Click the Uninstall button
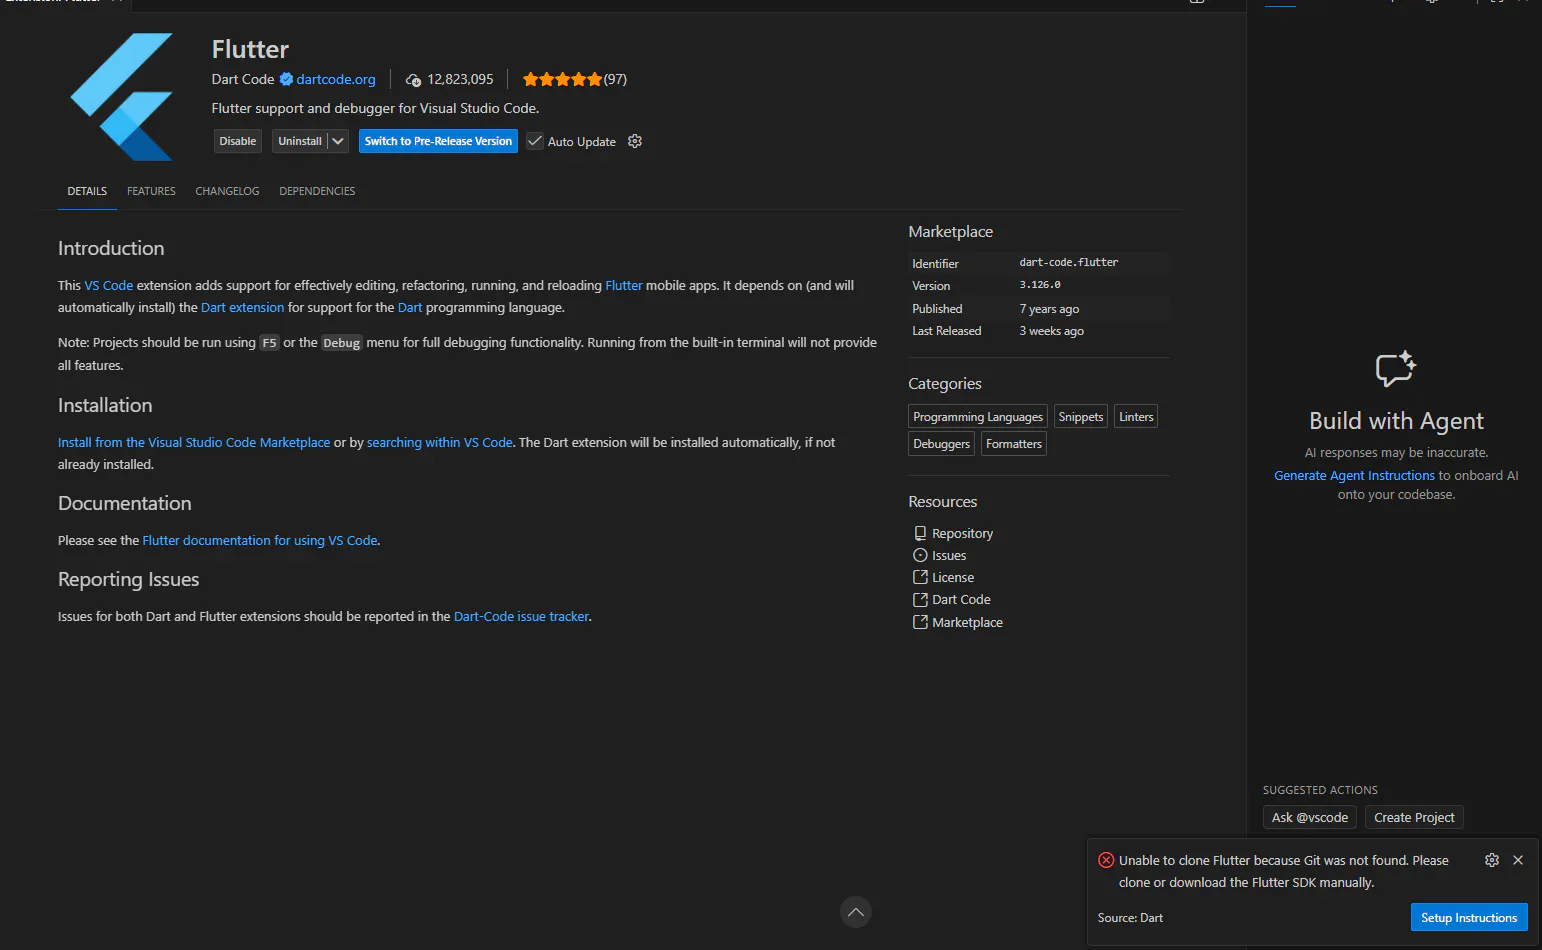1542x950 pixels. click(300, 141)
